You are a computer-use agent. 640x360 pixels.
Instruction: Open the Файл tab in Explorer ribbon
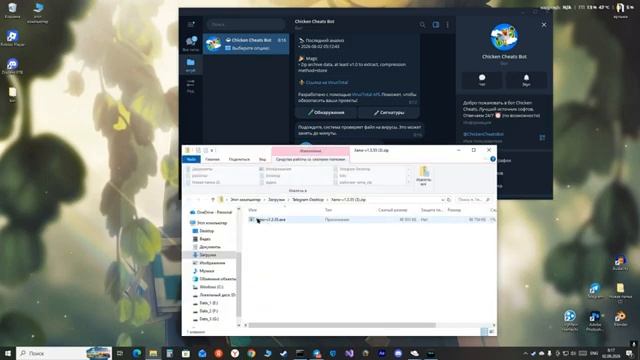191,159
